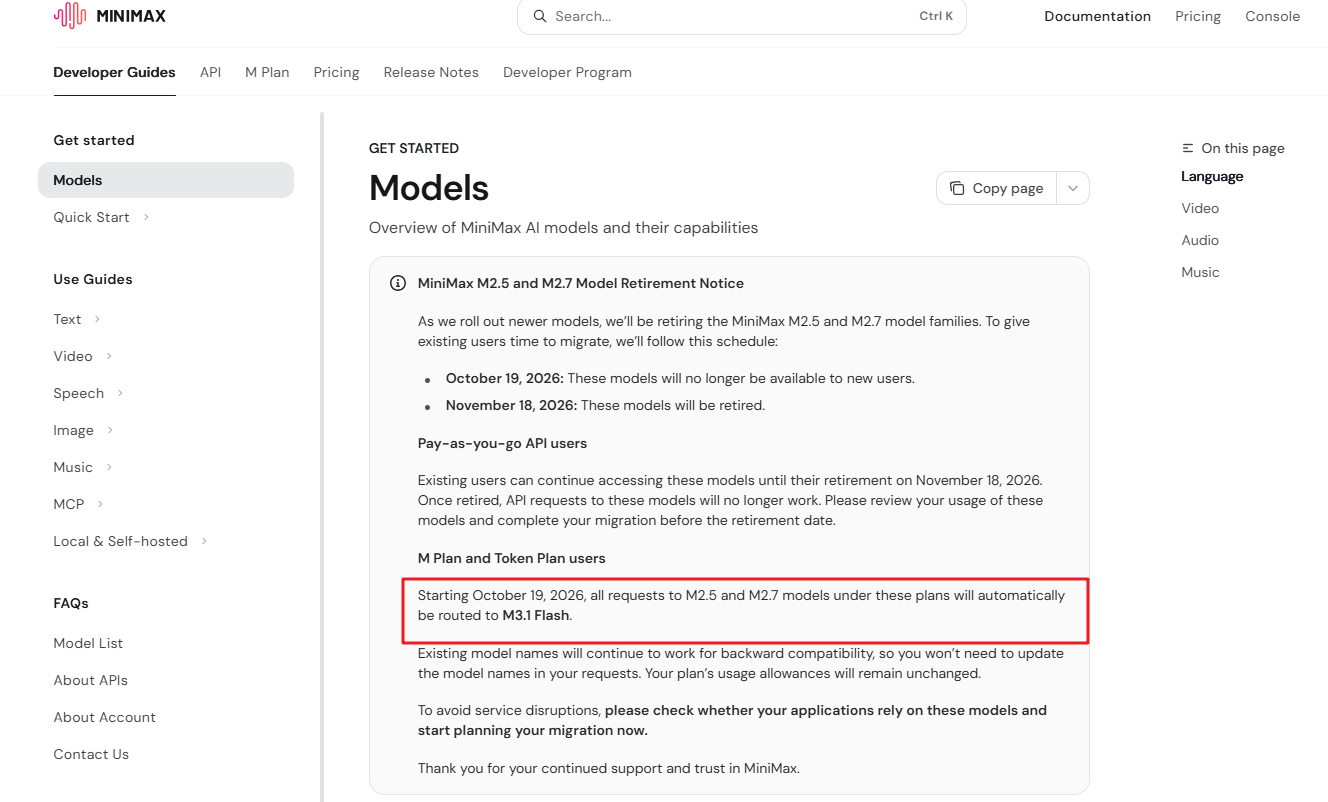
Task: Click the Copy page button
Action: pos(996,188)
